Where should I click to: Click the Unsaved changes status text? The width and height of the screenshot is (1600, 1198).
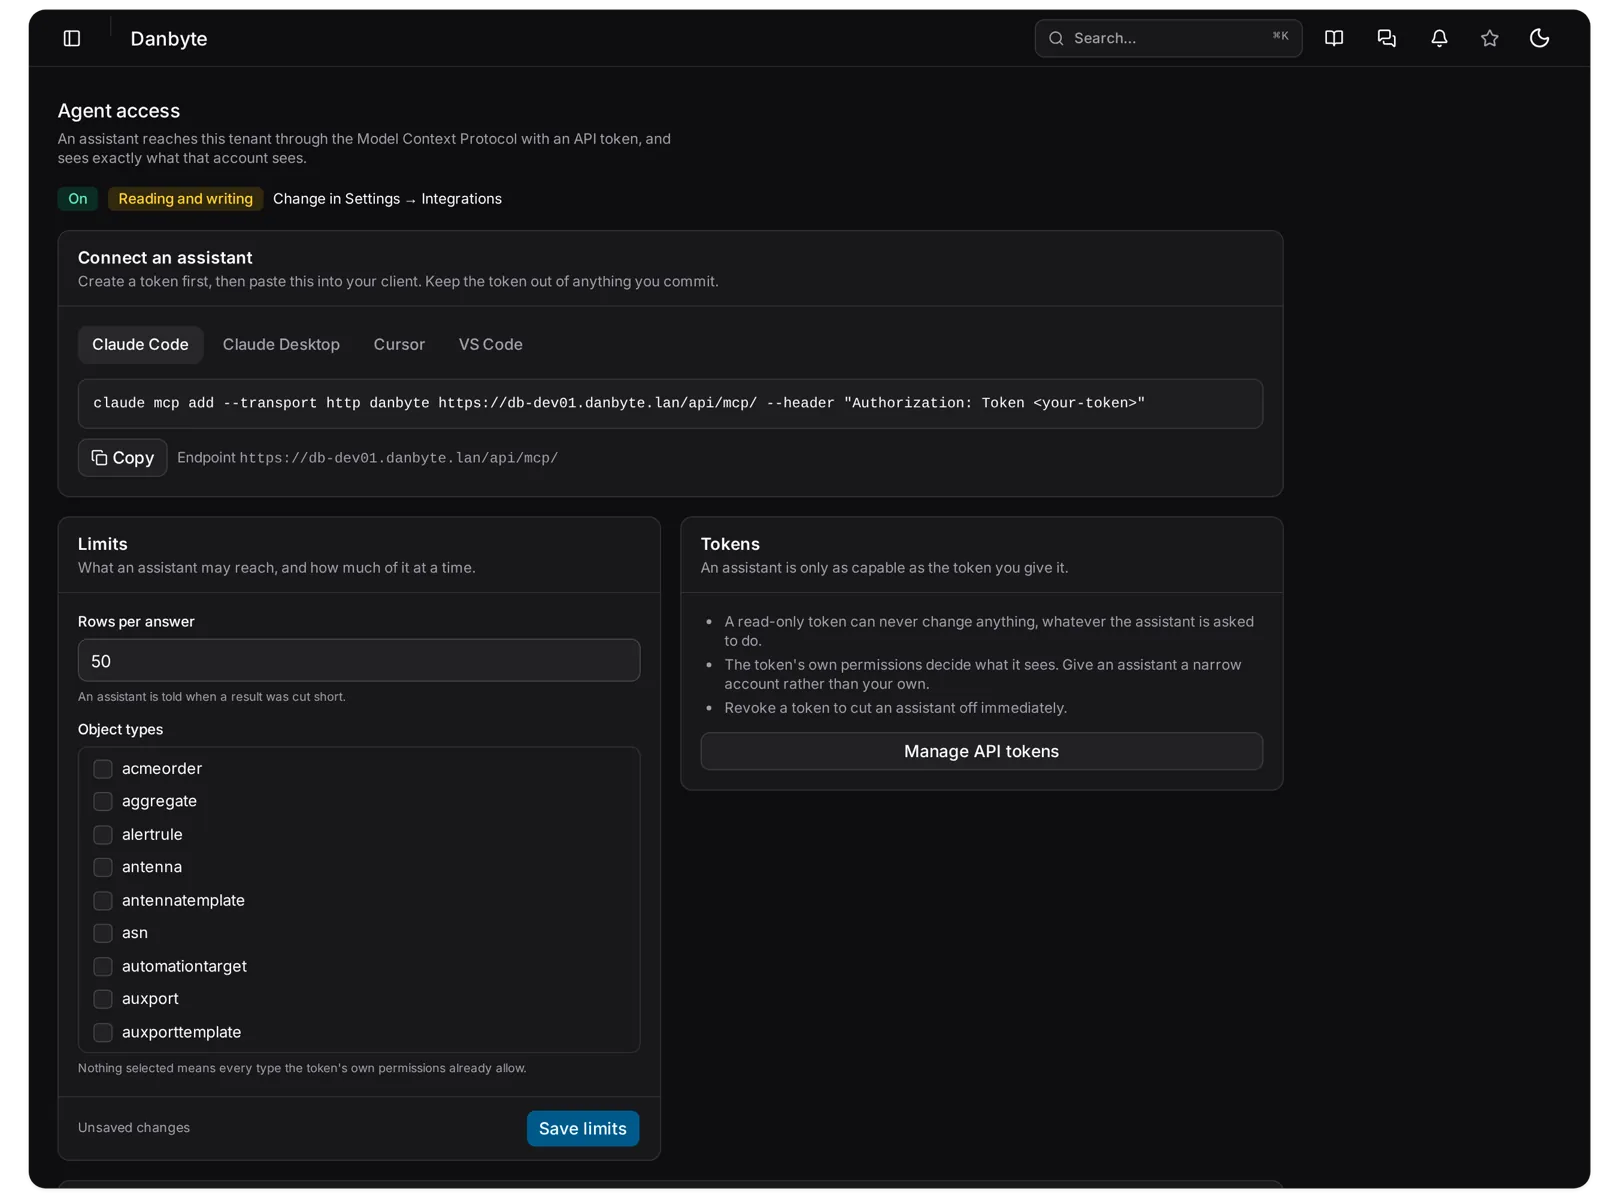click(x=134, y=1128)
